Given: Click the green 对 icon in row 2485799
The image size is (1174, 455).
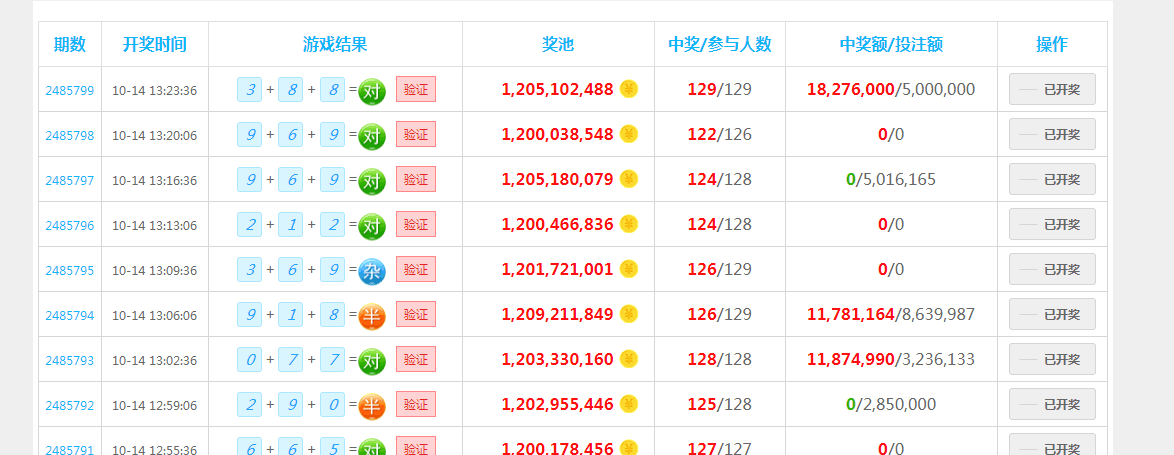Looking at the screenshot, I should coord(372,90).
